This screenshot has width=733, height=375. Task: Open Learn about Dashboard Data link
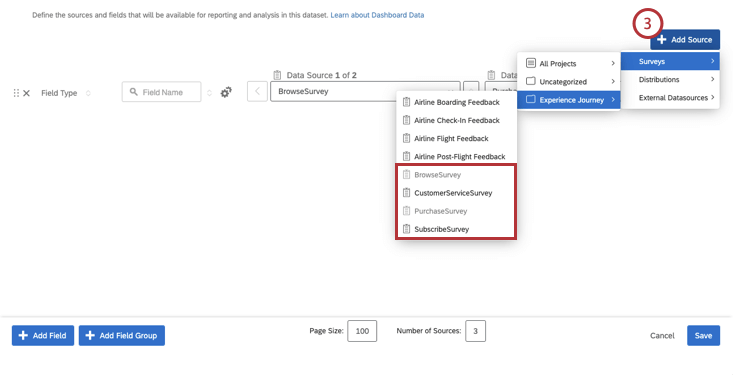[x=377, y=15]
